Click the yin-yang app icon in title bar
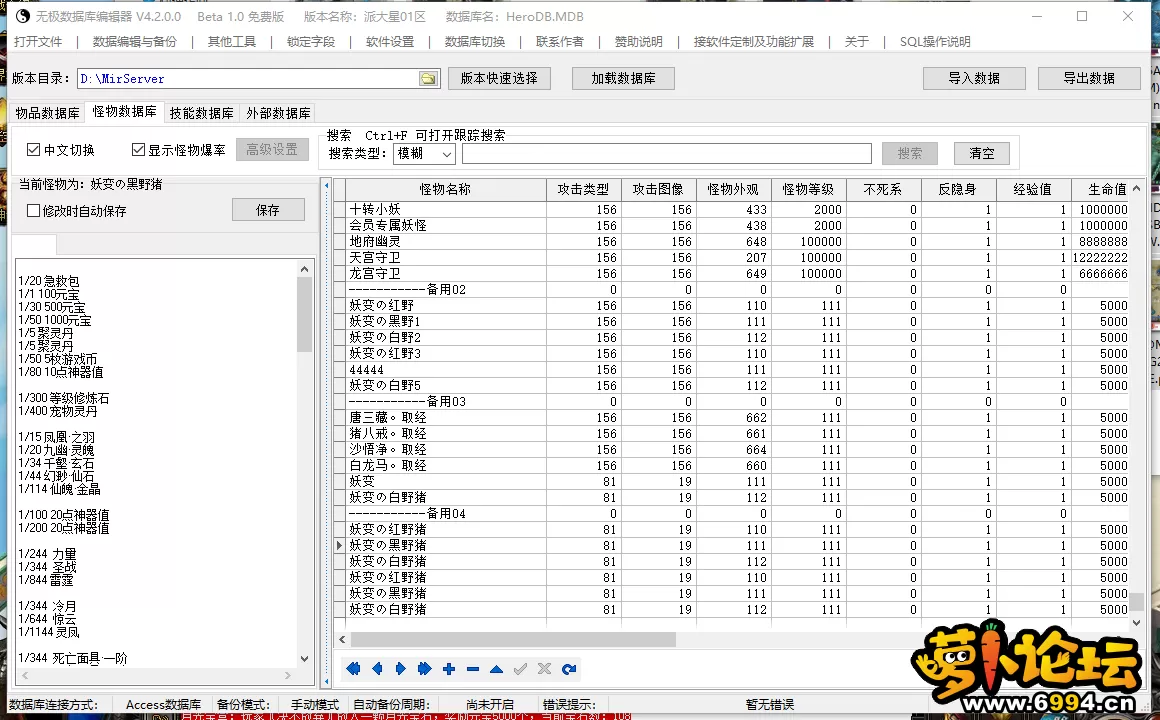Viewport: 1160px width, 720px height. pos(23,16)
